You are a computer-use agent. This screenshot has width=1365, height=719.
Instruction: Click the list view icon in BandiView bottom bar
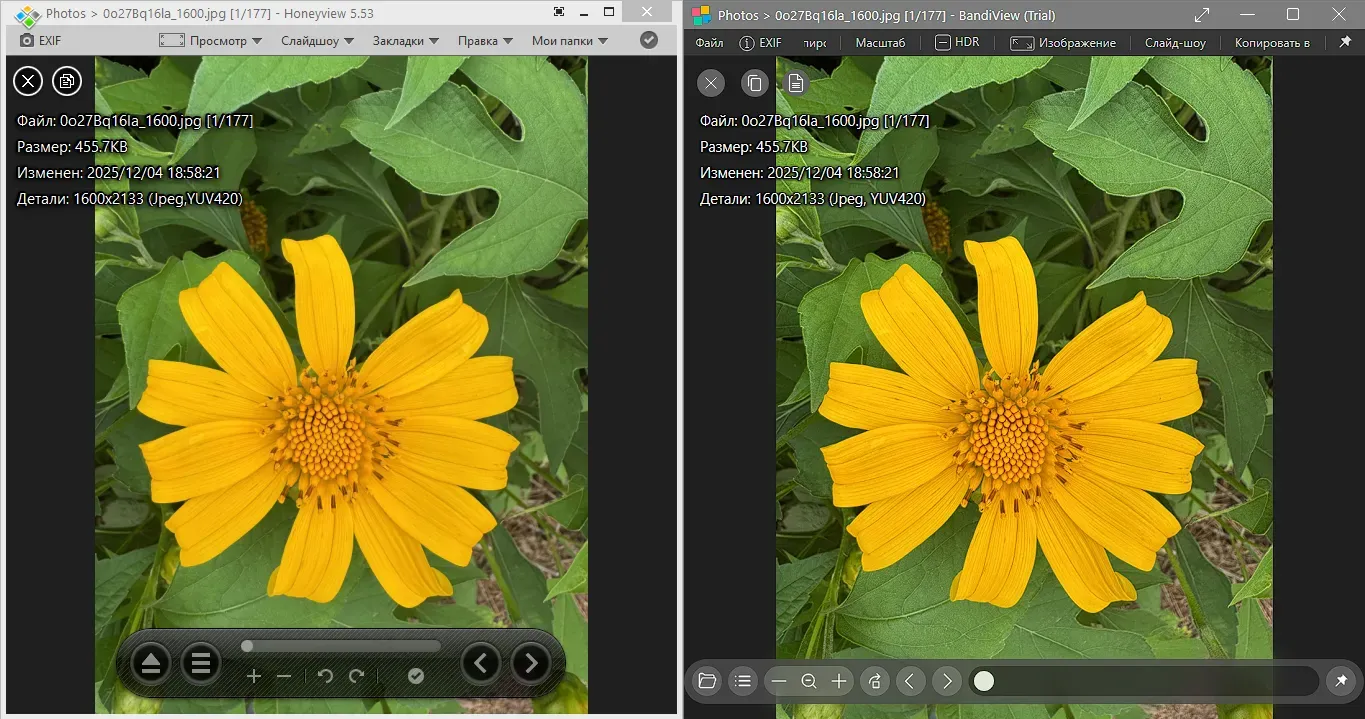(742, 681)
